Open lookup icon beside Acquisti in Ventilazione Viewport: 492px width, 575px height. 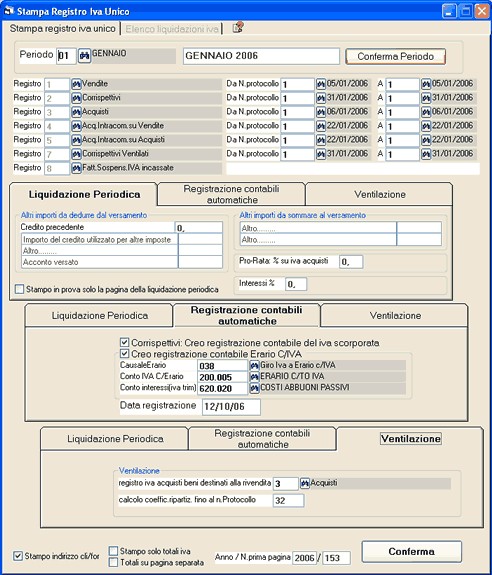click(x=305, y=483)
